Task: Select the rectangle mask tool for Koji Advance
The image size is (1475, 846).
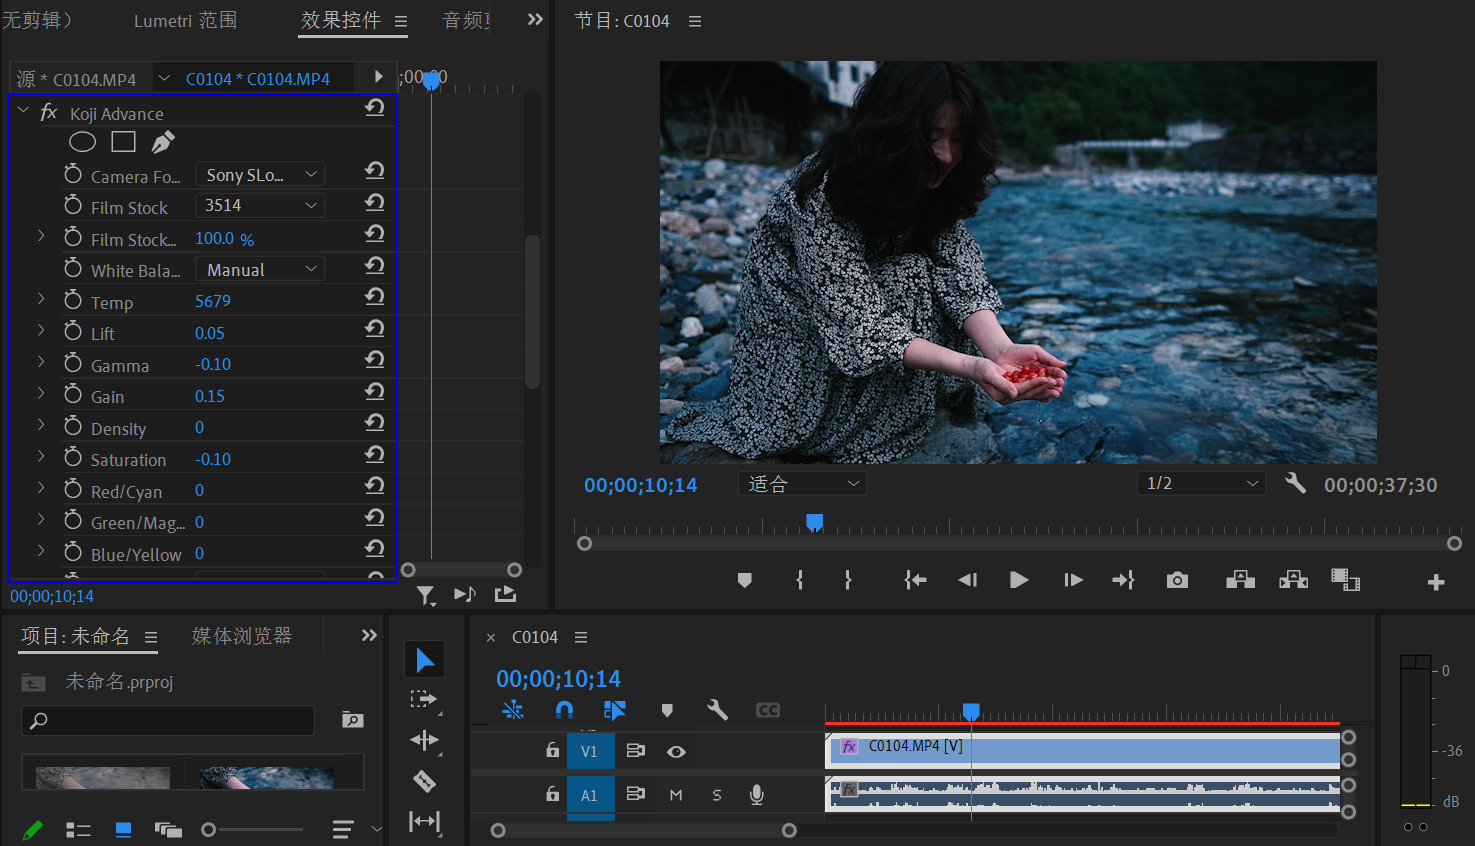Action: coord(124,142)
